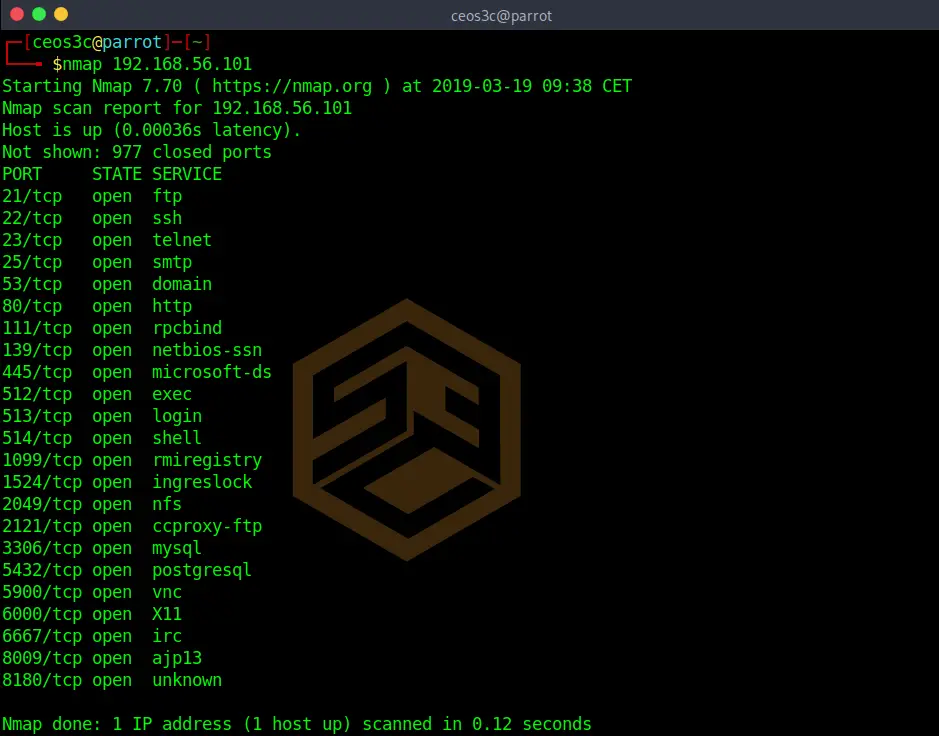Click the 2019-03-19 09:38 CET timestamp
The height and width of the screenshot is (736, 939).
pyautogui.click(x=532, y=86)
